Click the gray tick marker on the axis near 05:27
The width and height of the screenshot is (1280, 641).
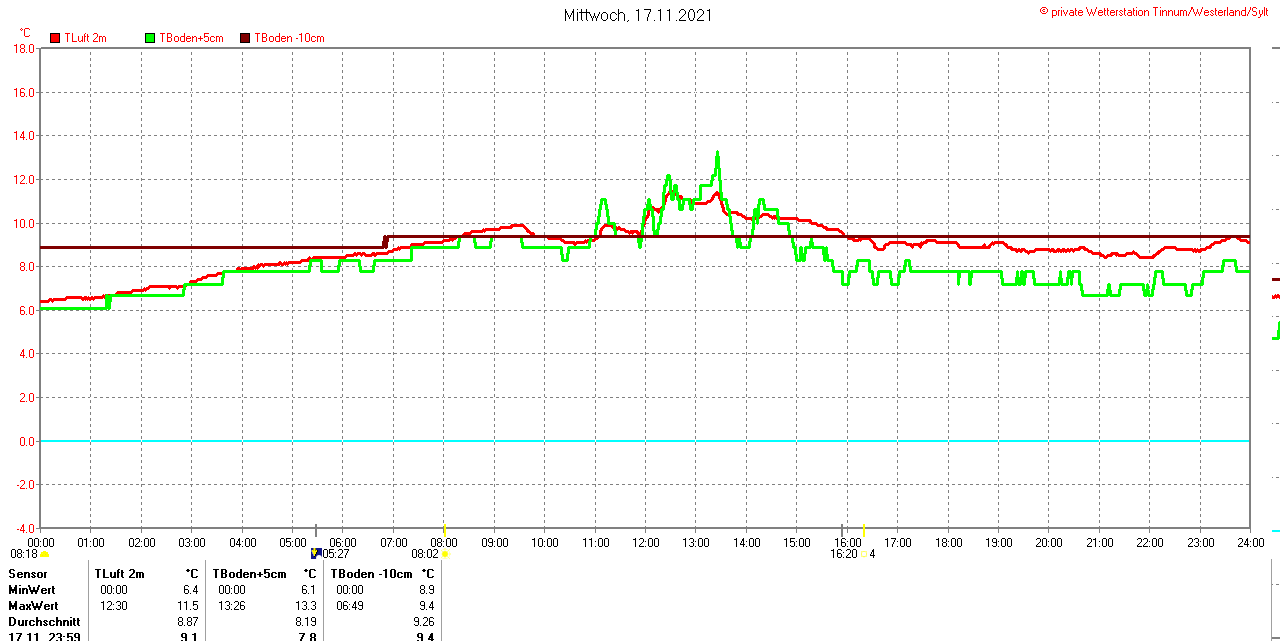click(317, 530)
